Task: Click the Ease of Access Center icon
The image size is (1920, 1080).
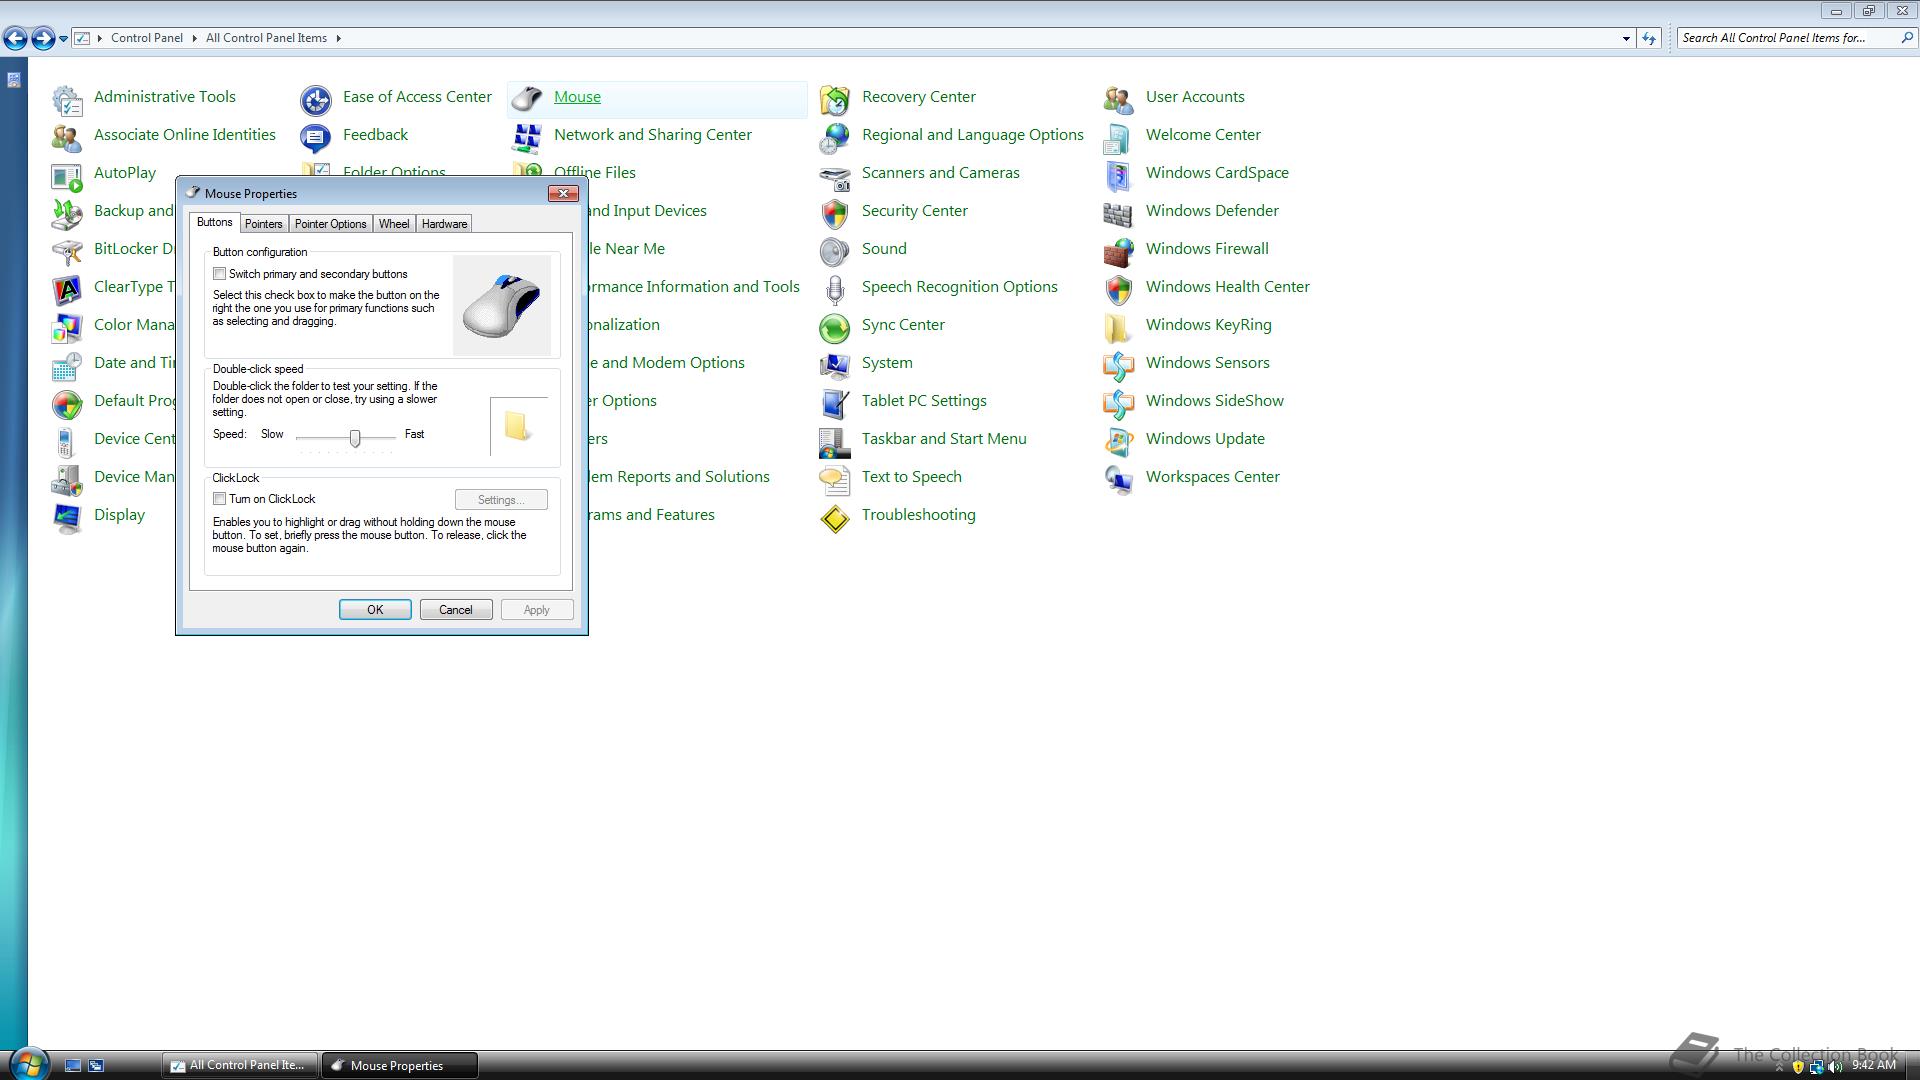Action: pos(316,98)
